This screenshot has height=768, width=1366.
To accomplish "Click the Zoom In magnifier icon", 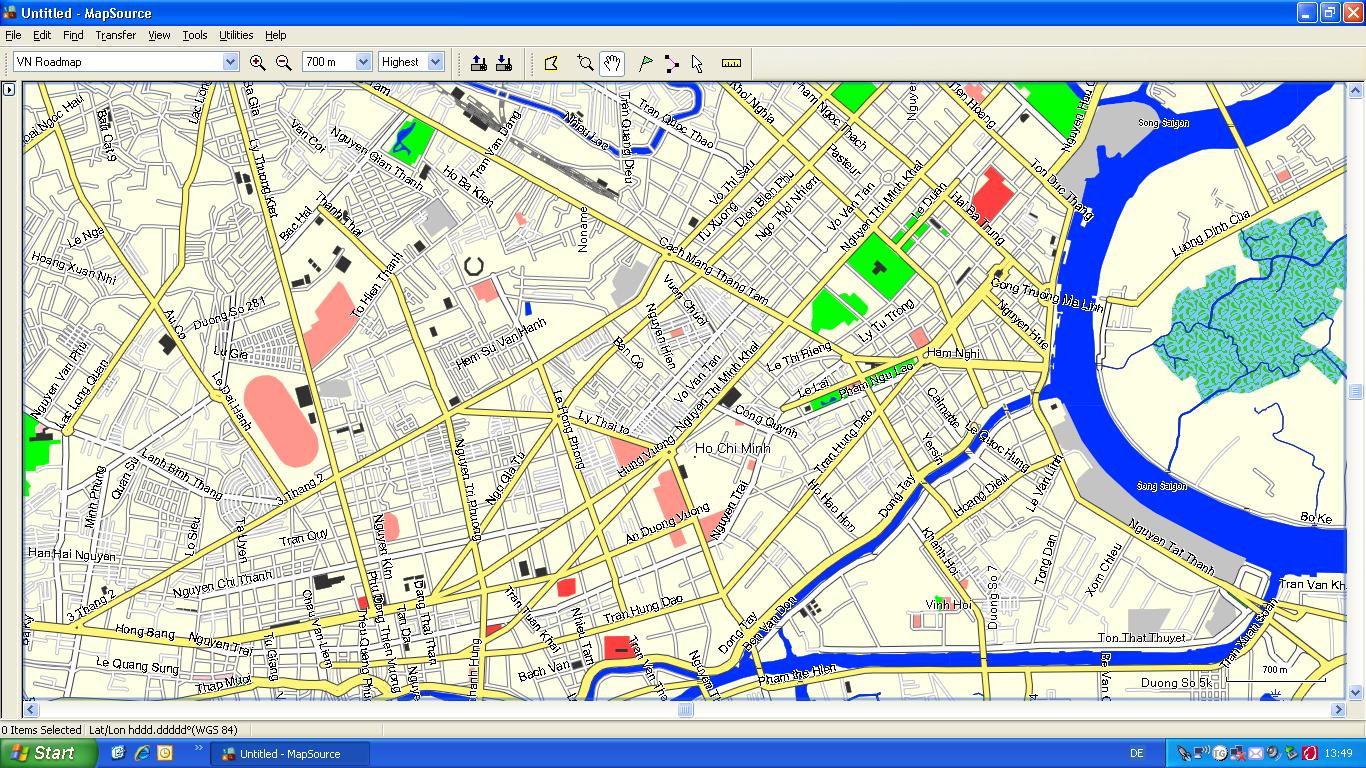I will pos(257,62).
